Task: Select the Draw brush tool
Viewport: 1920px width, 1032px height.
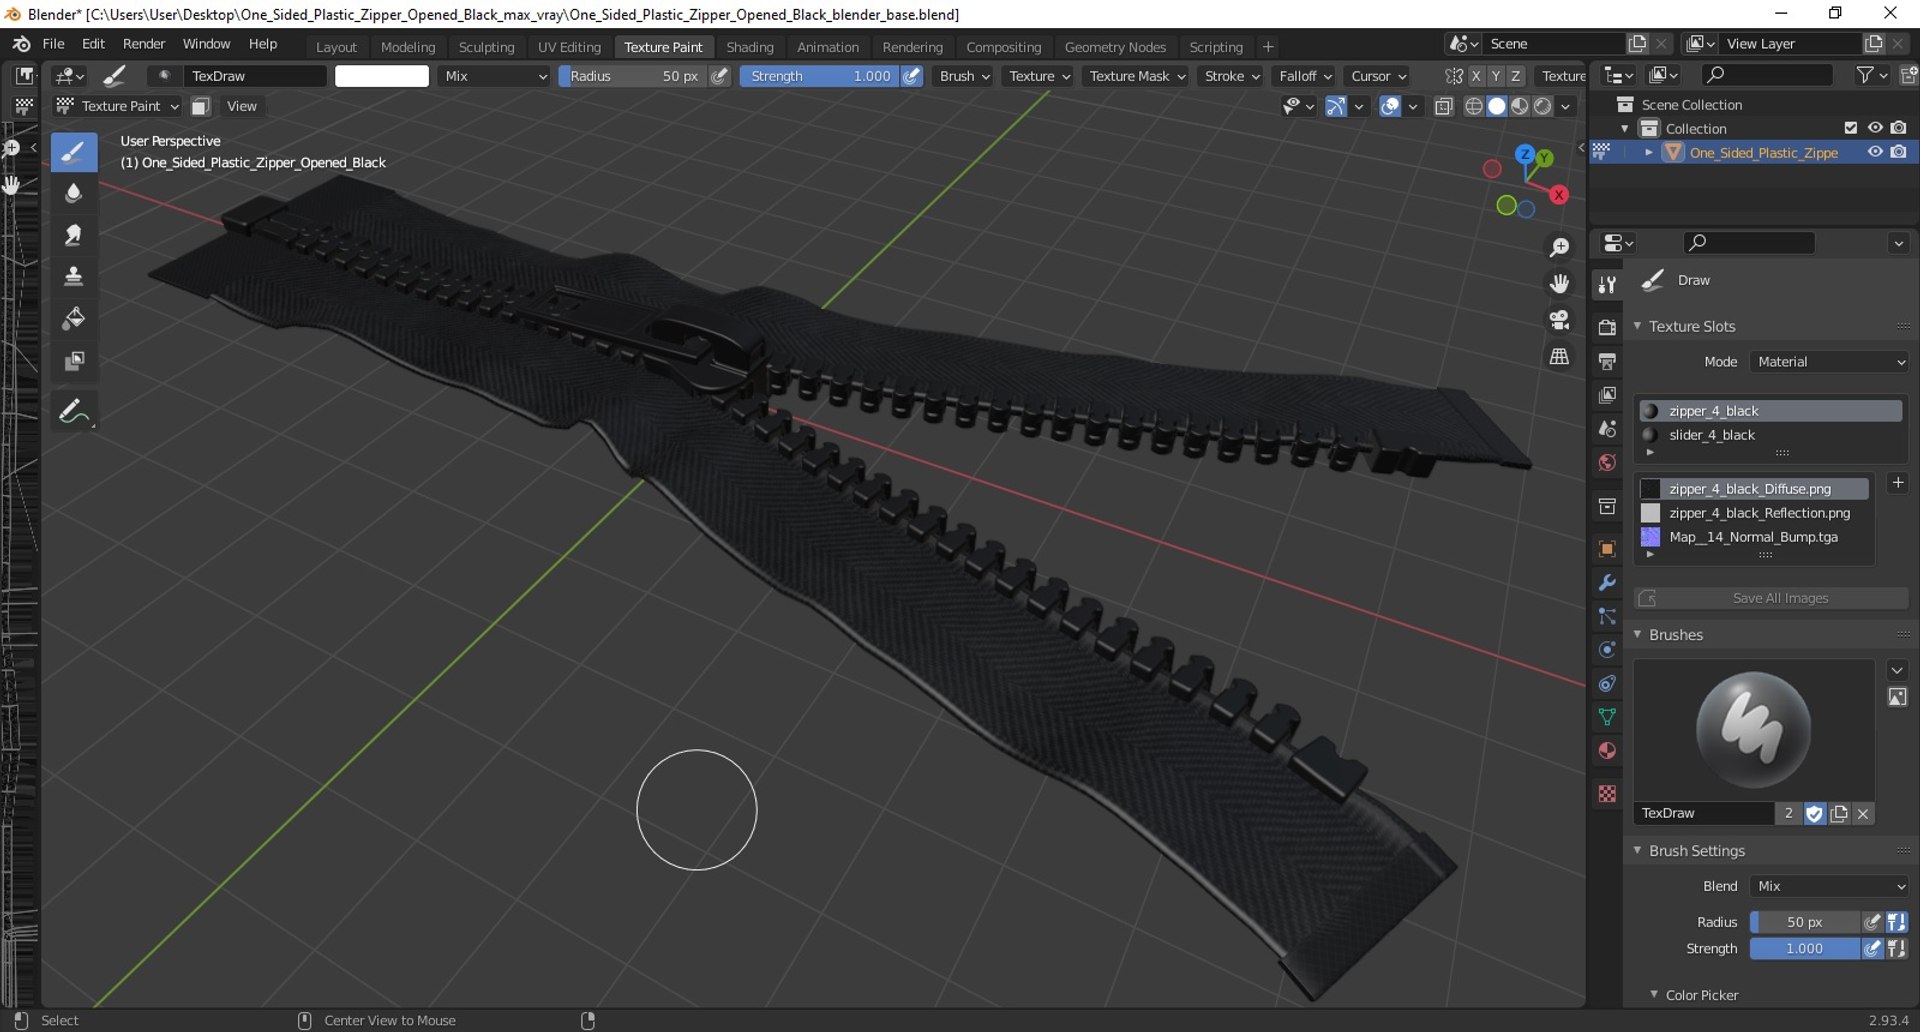Action: [74, 153]
